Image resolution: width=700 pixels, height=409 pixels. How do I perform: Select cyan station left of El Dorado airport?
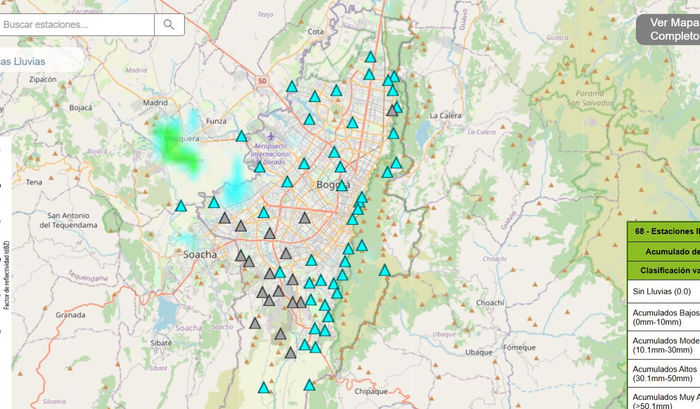point(242,137)
